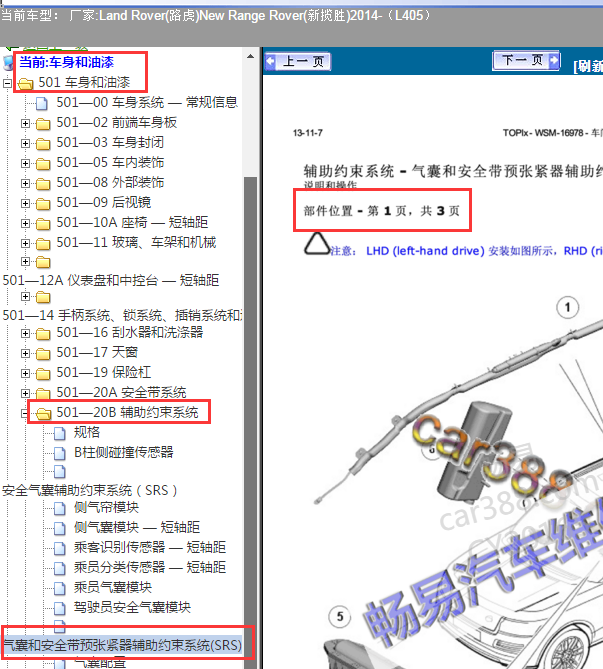The height and width of the screenshot is (669, 603).
Task: Expand the 501—09 后视镜 folder
Action: pos(25,204)
